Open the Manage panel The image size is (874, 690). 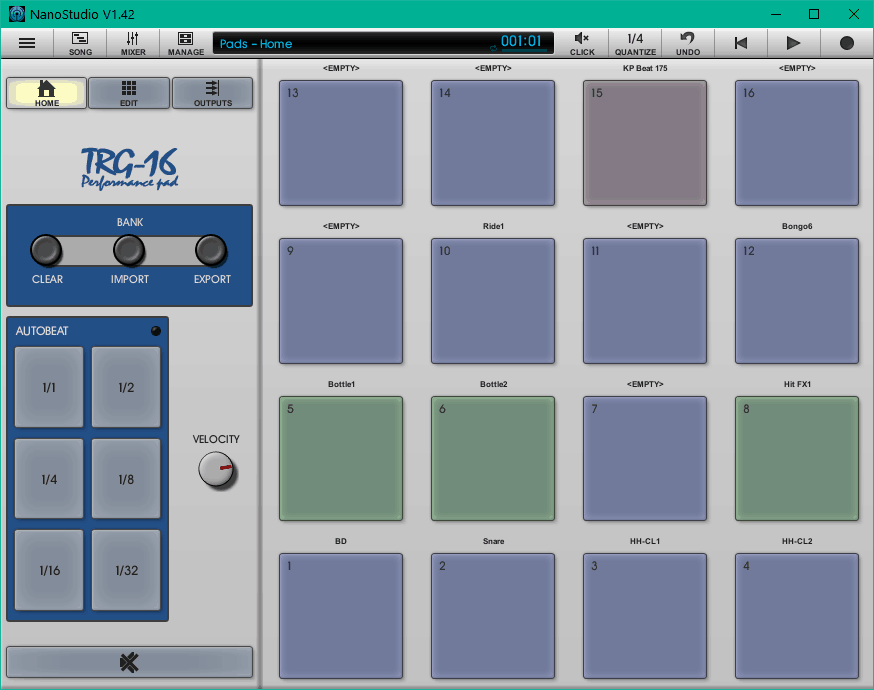point(186,43)
